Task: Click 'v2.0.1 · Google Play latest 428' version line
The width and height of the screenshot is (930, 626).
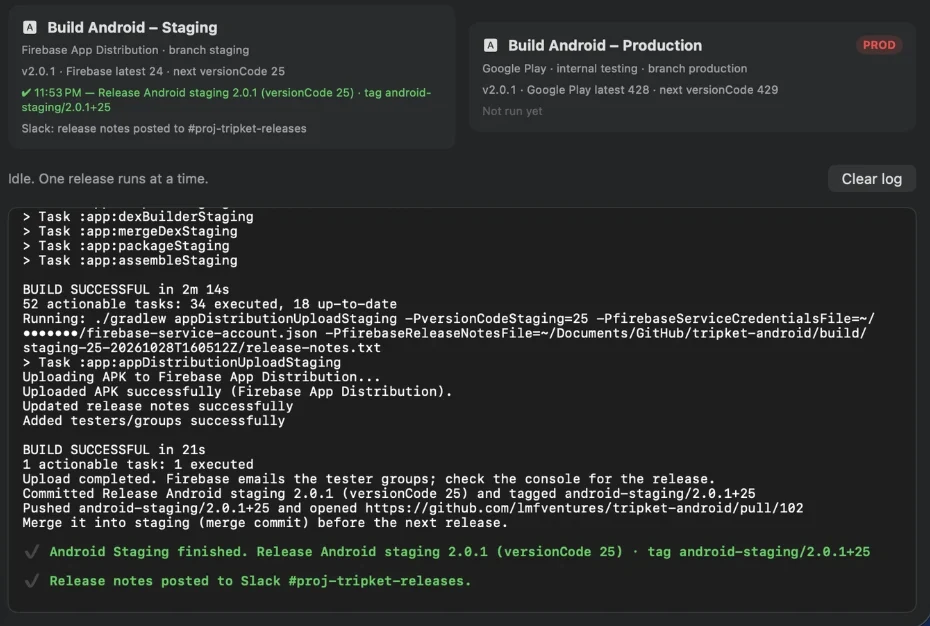Action: (630, 90)
